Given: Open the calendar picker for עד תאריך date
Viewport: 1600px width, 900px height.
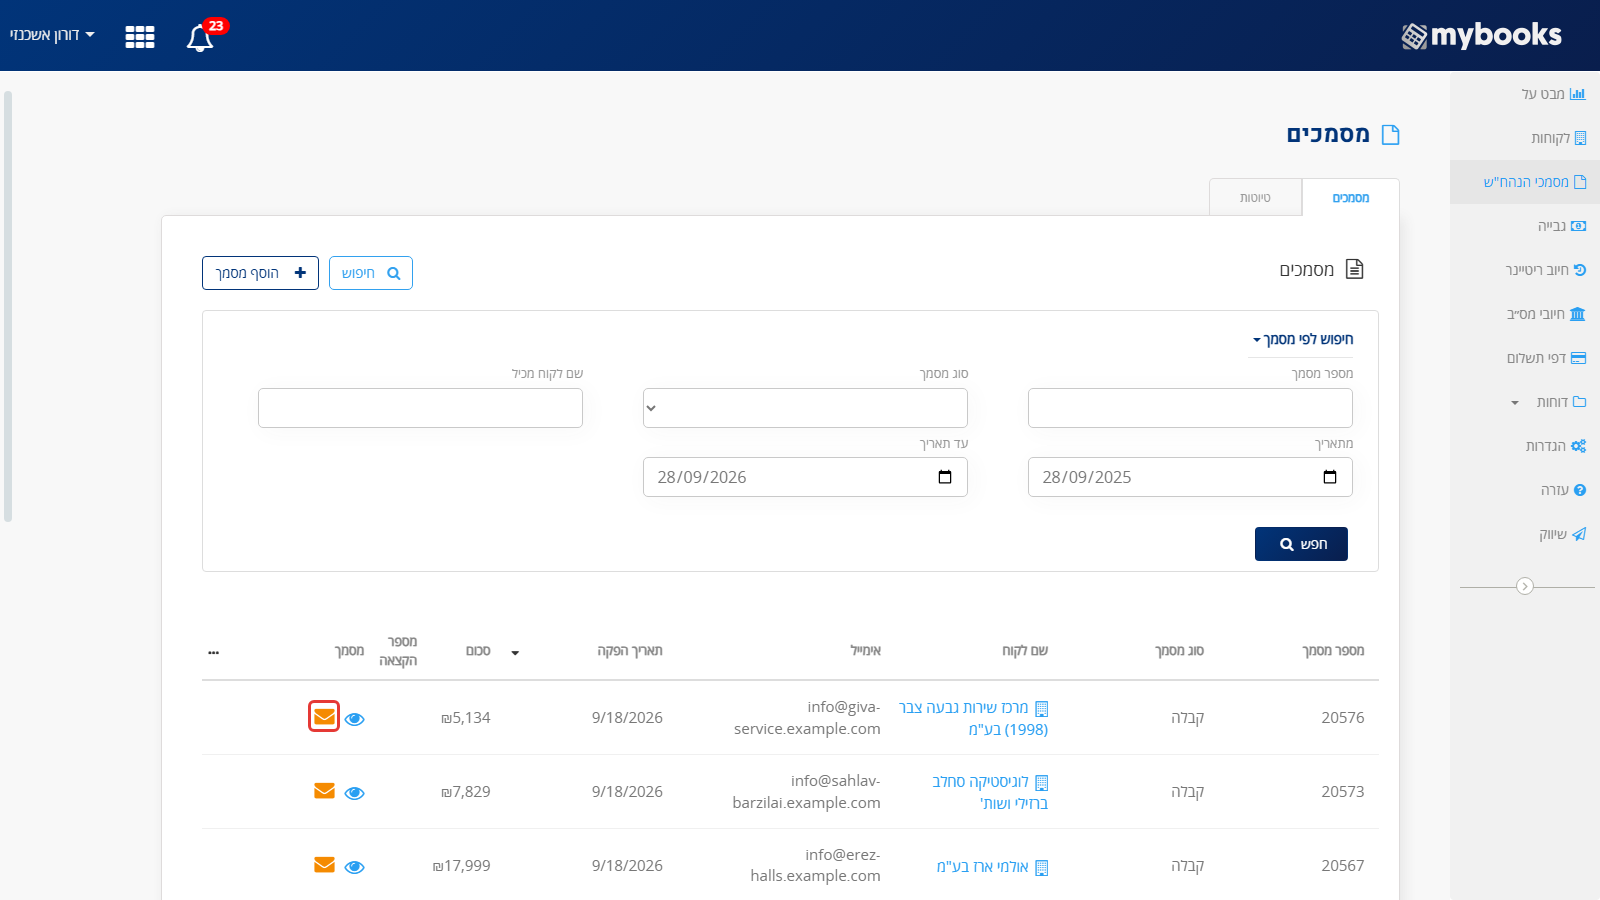Looking at the screenshot, I should [945, 477].
